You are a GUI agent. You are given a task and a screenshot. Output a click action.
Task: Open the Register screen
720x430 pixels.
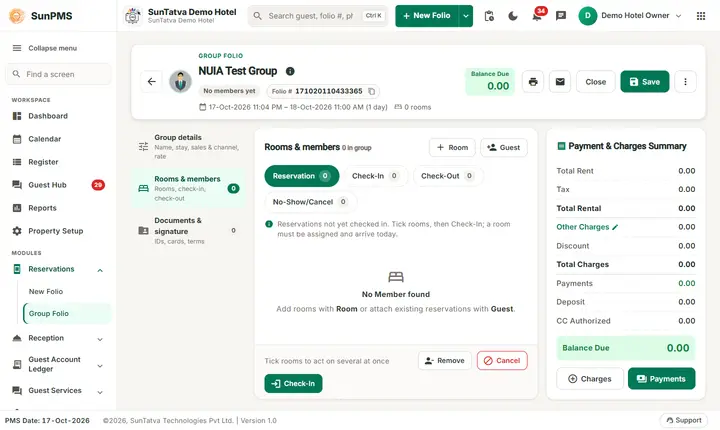click(59, 162)
